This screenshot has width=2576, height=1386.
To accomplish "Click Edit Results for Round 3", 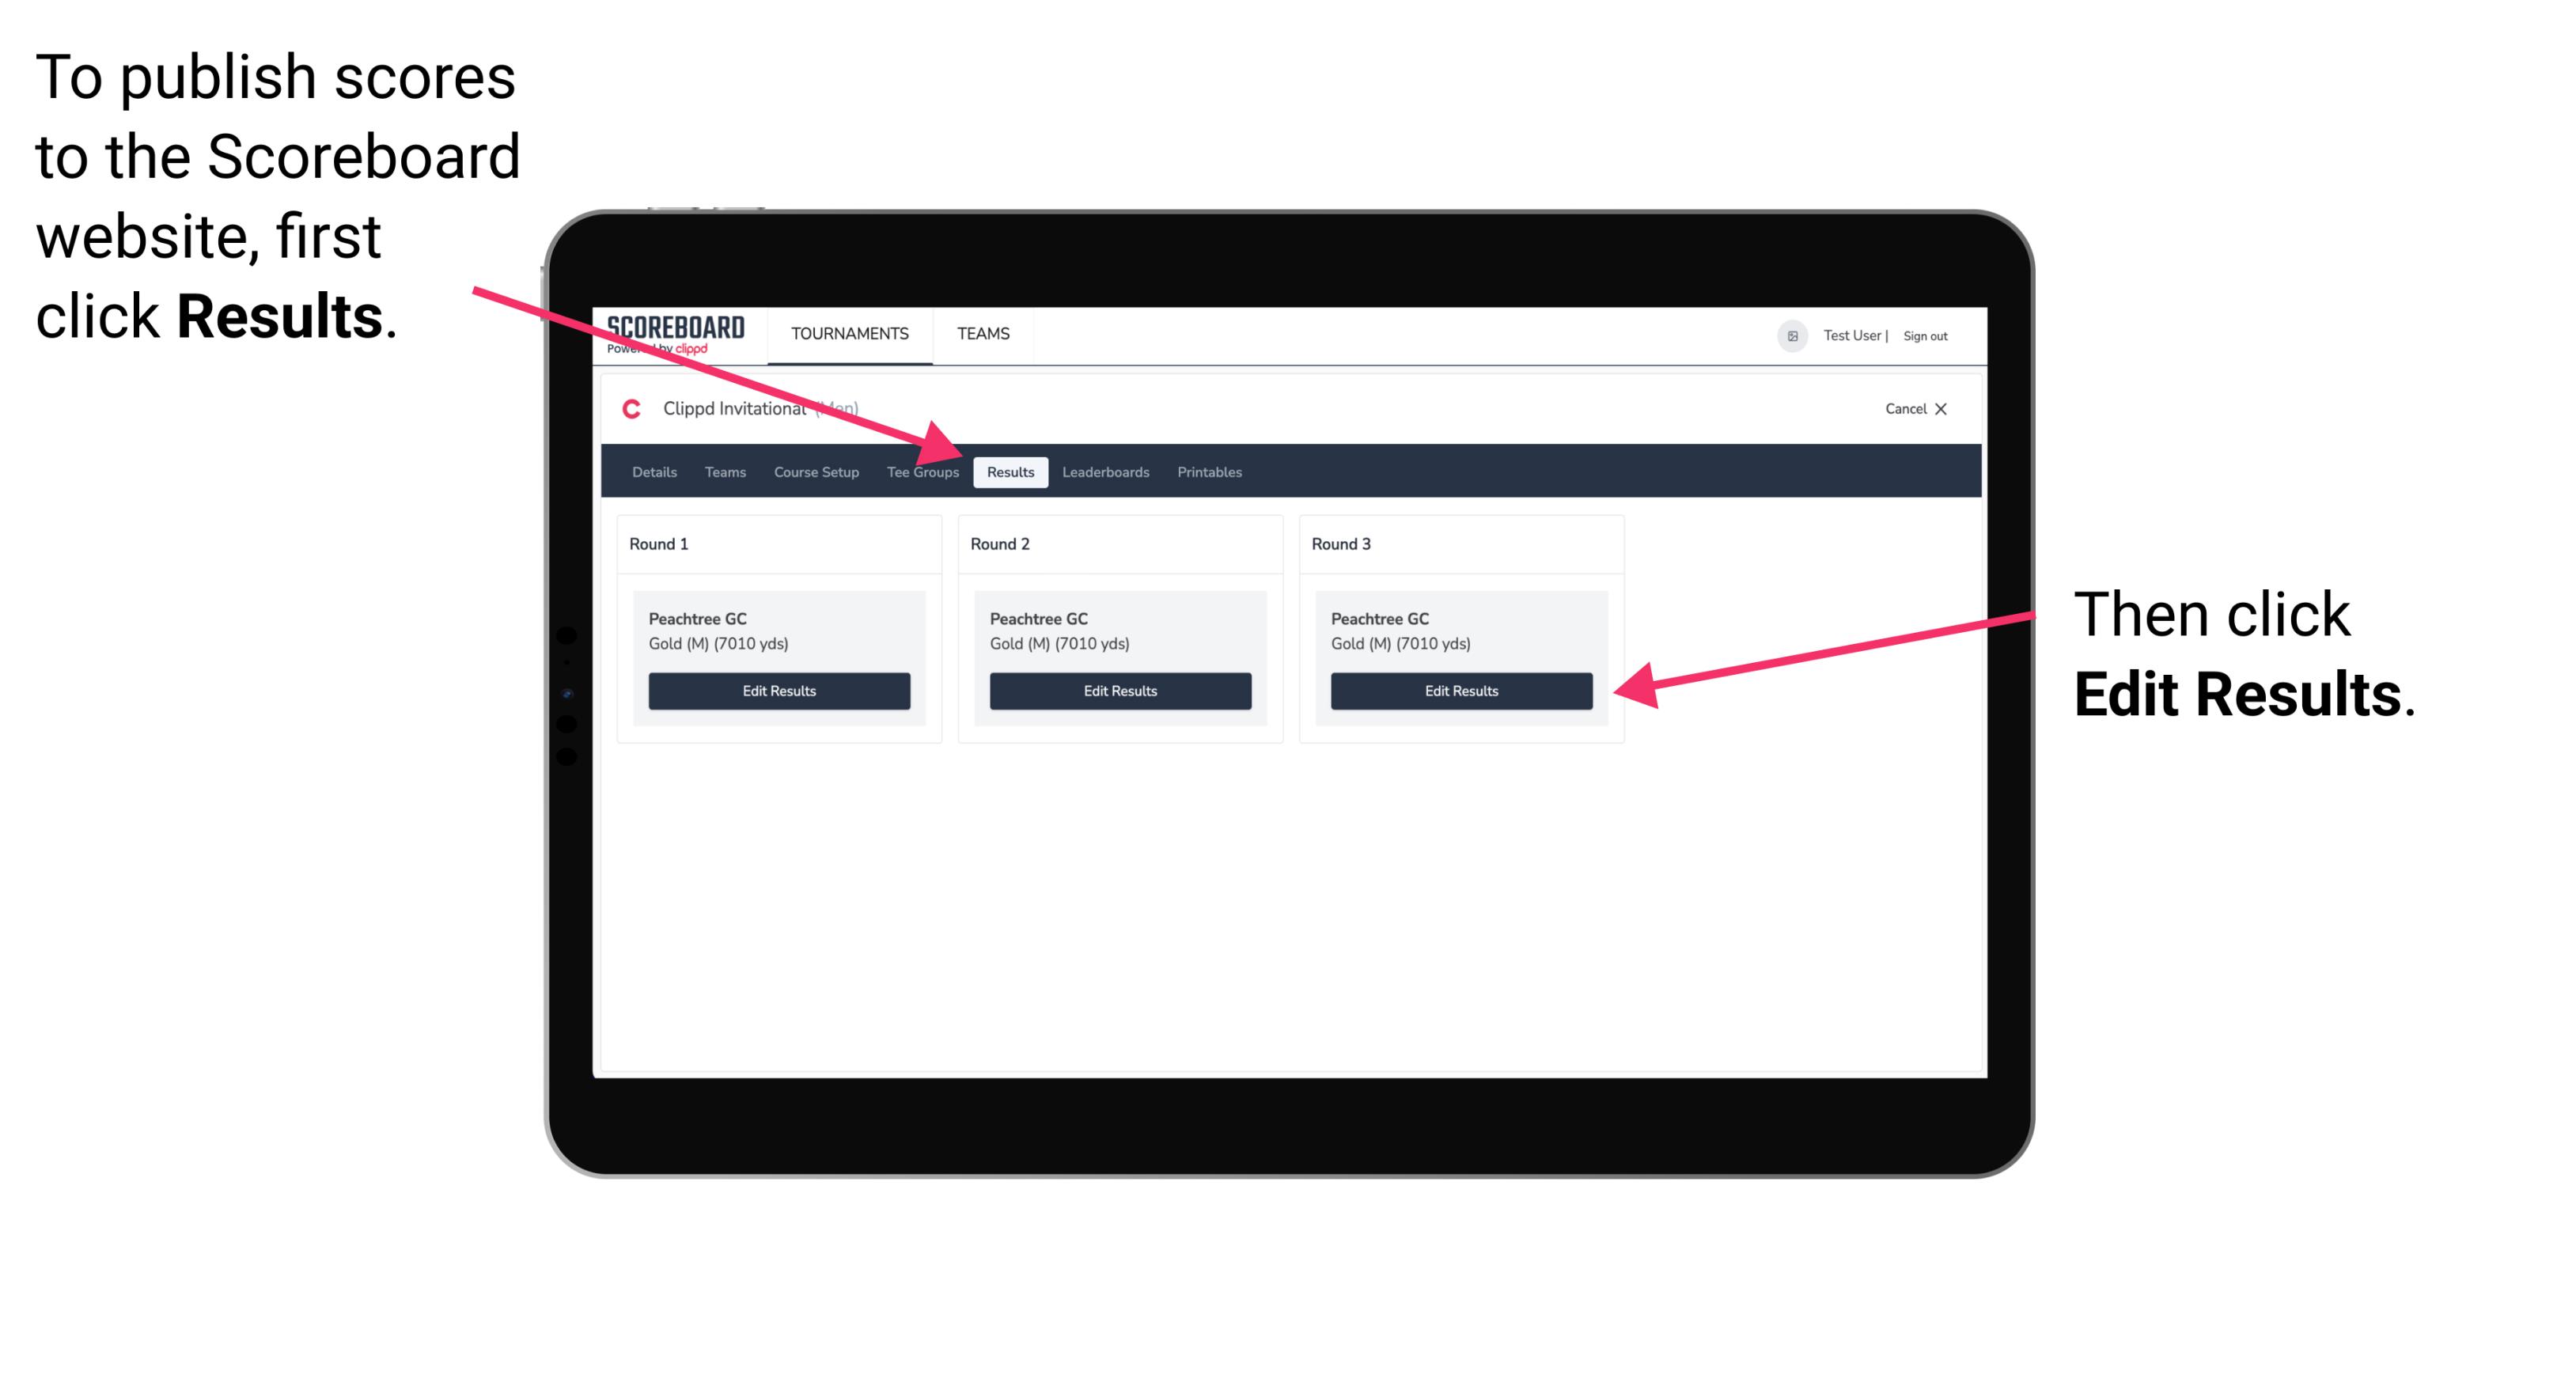I will (x=1461, y=691).
